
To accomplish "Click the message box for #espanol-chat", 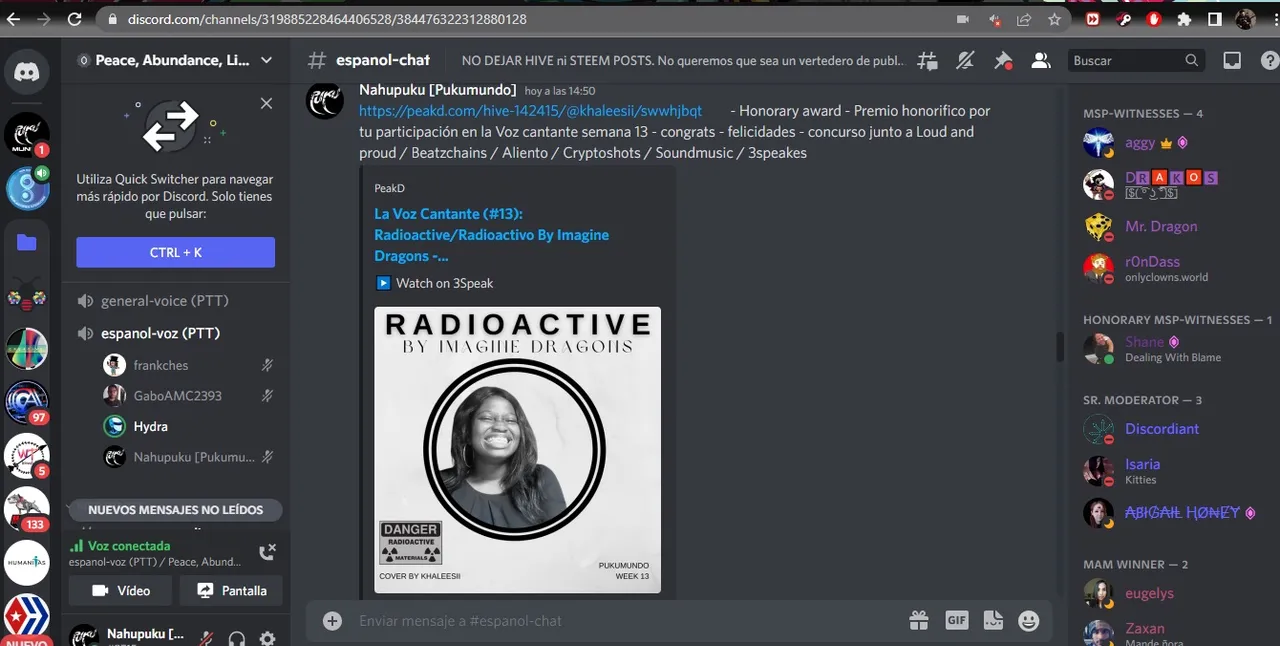I will [x=625, y=621].
